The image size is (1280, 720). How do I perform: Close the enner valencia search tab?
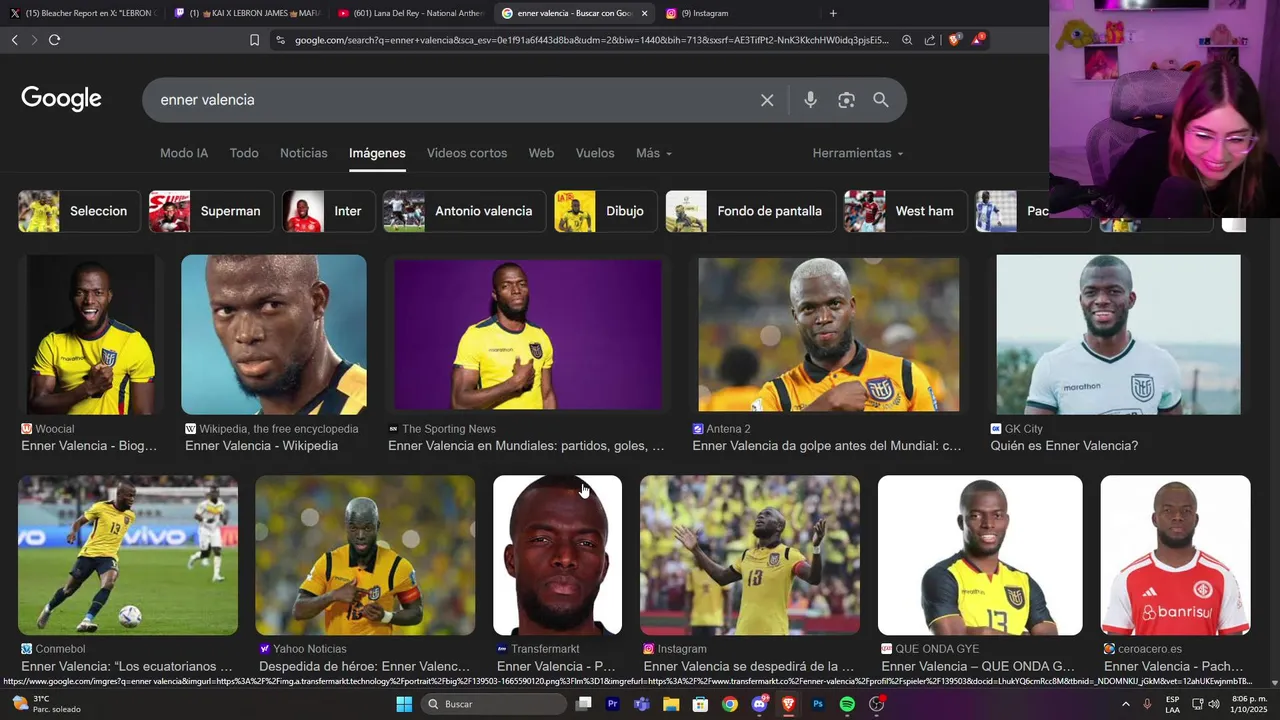point(644,13)
